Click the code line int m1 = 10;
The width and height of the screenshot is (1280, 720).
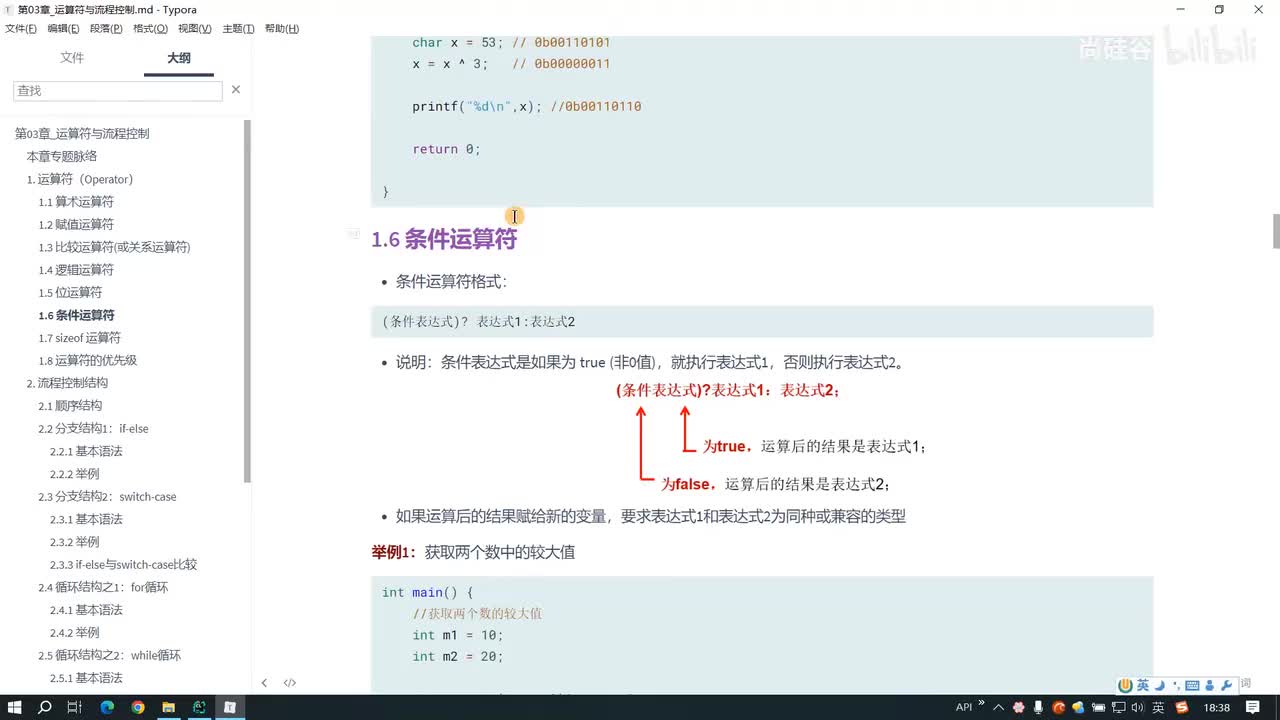[x=457, y=635]
